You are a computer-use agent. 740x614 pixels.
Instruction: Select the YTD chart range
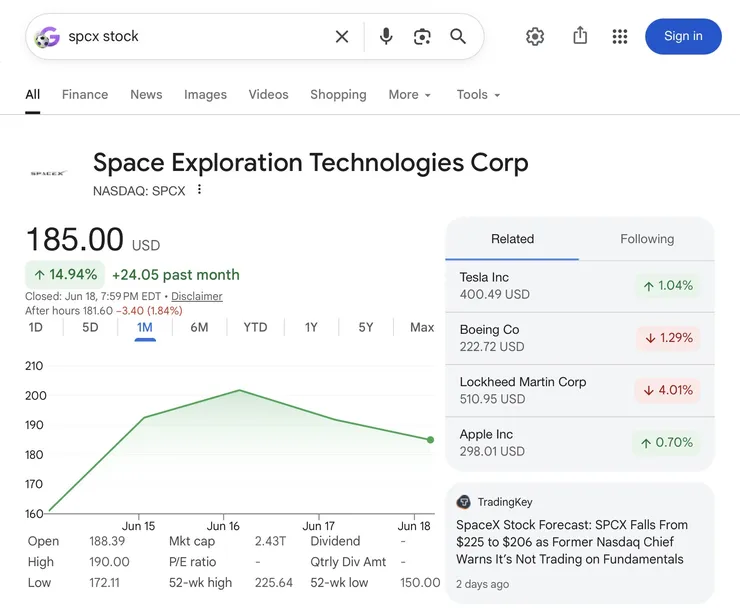tap(255, 327)
